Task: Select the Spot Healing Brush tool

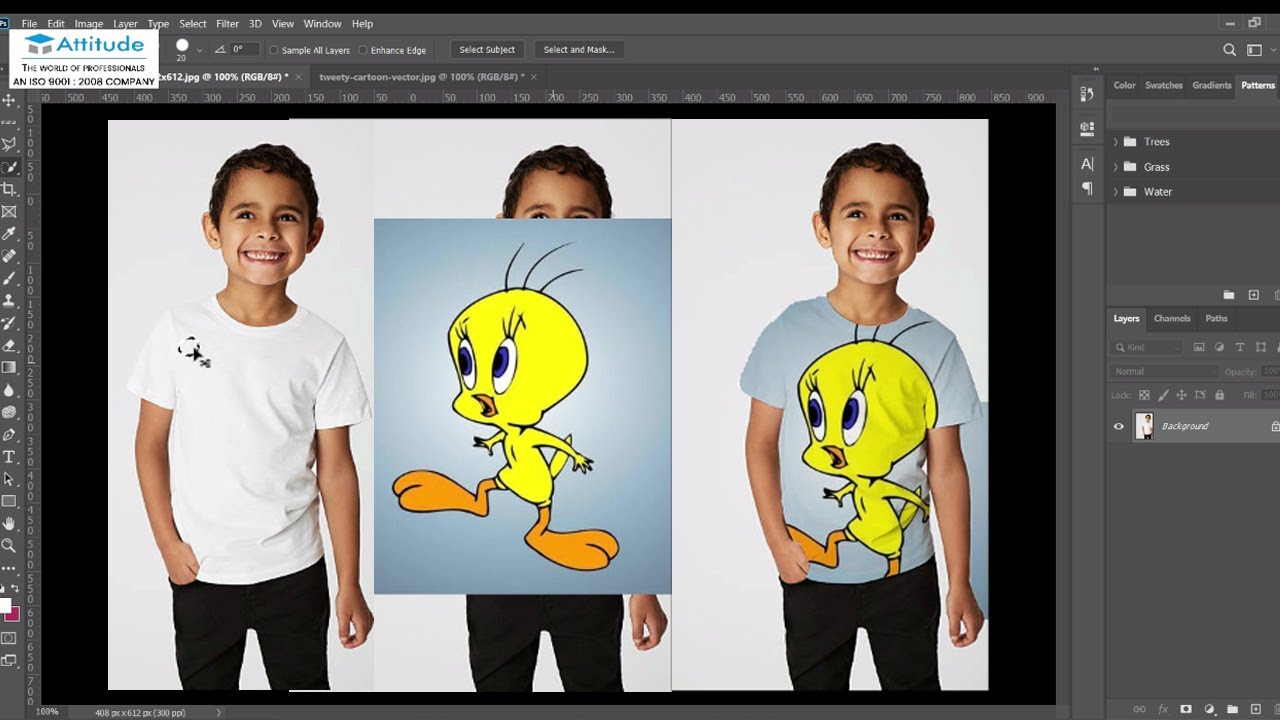Action: (x=9, y=256)
